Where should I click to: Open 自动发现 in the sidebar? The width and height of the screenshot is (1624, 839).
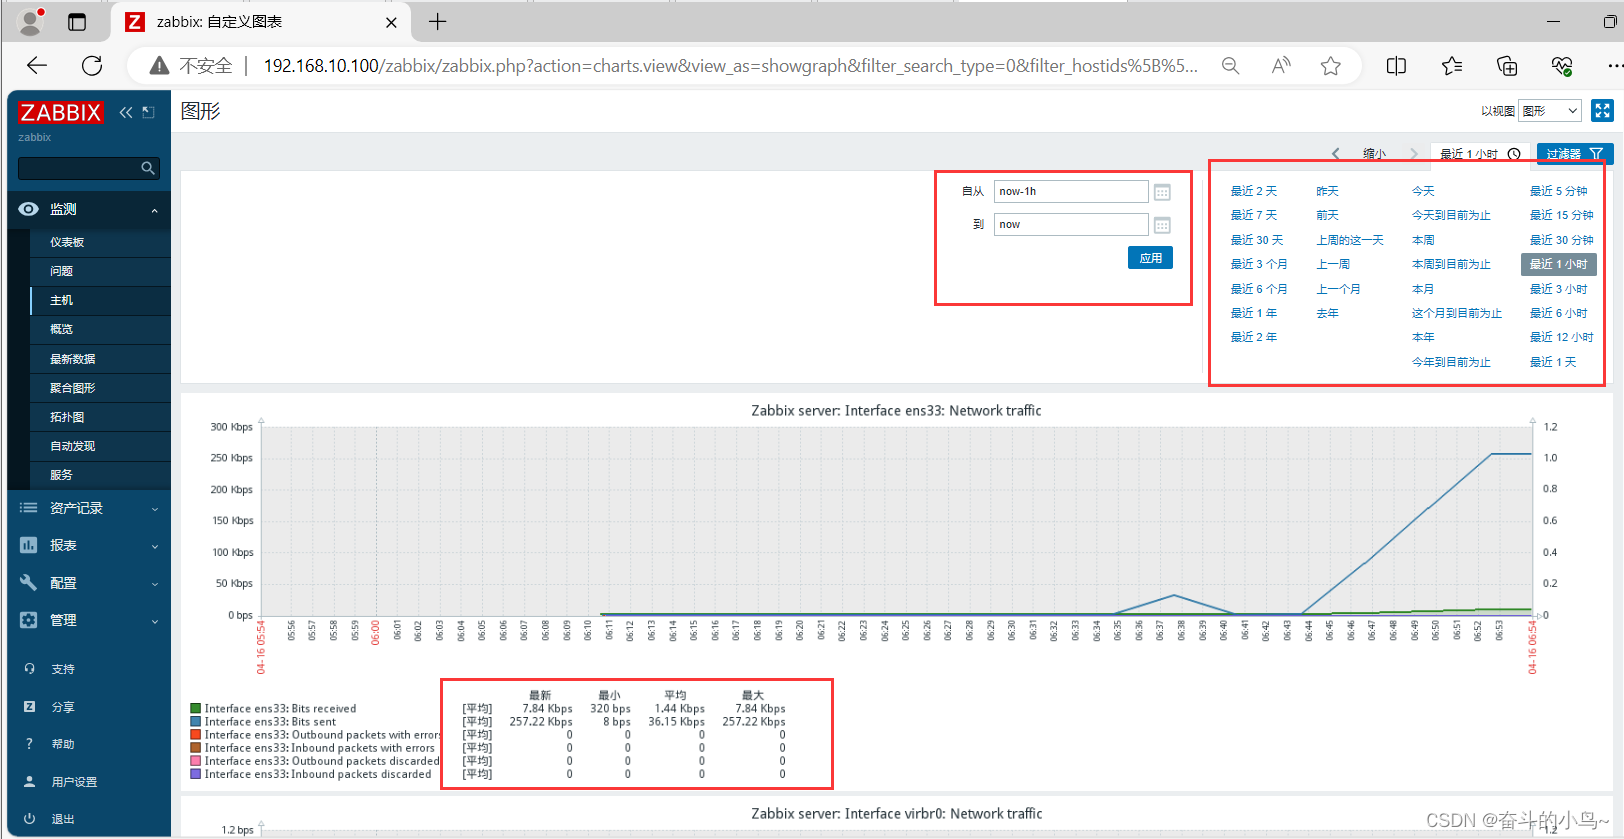click(73, 446)
